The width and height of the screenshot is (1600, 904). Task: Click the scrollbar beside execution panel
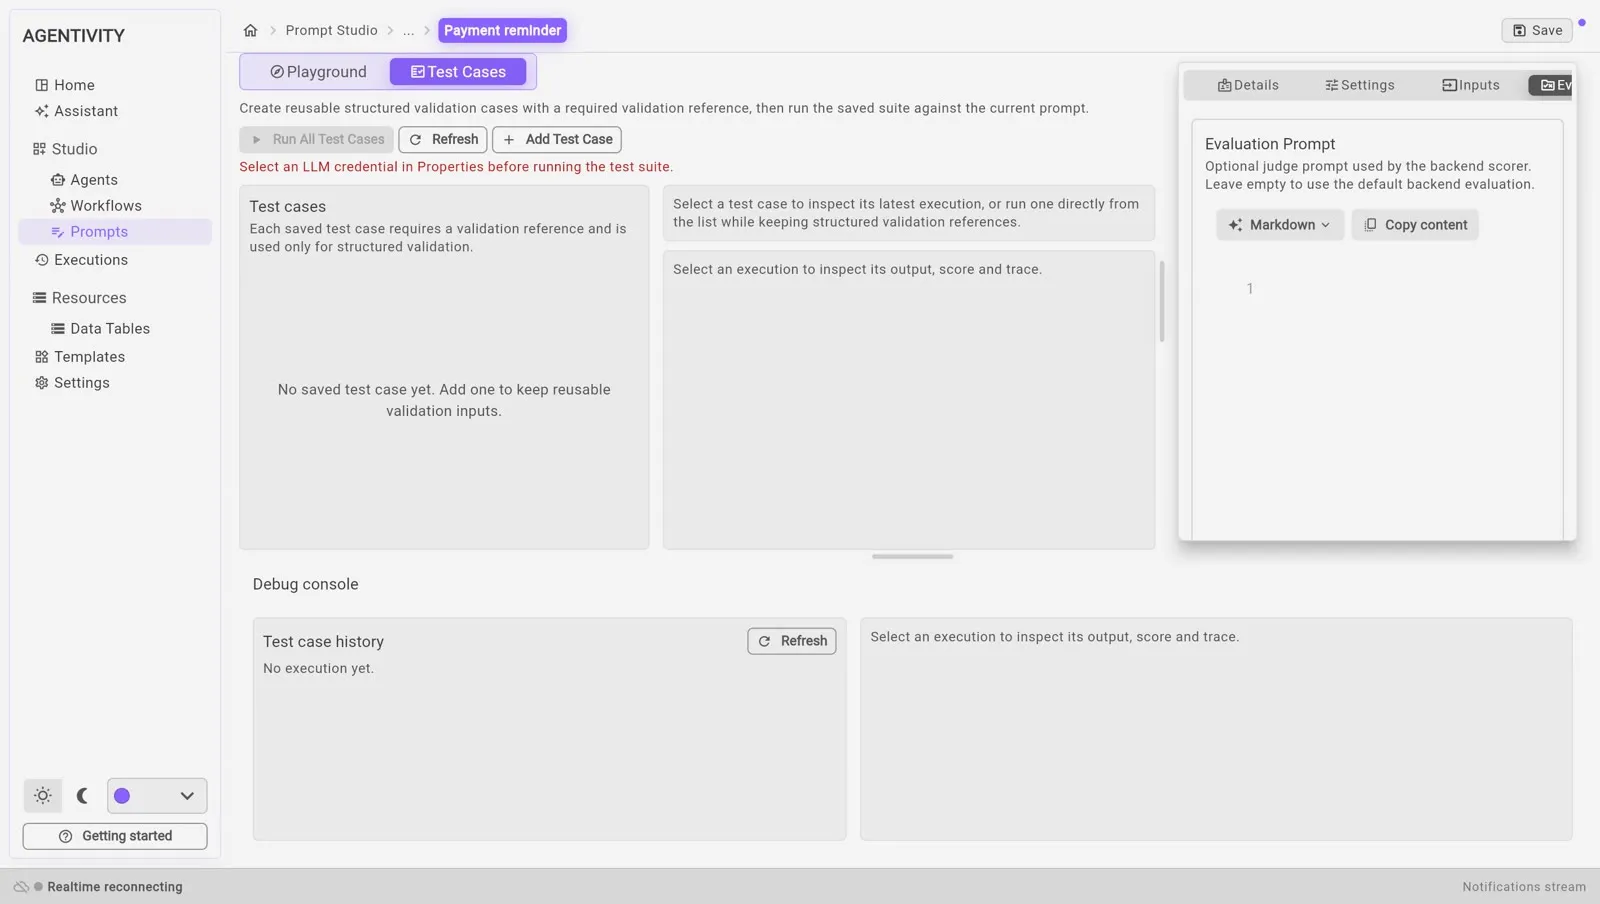(x=1162, y=302)
